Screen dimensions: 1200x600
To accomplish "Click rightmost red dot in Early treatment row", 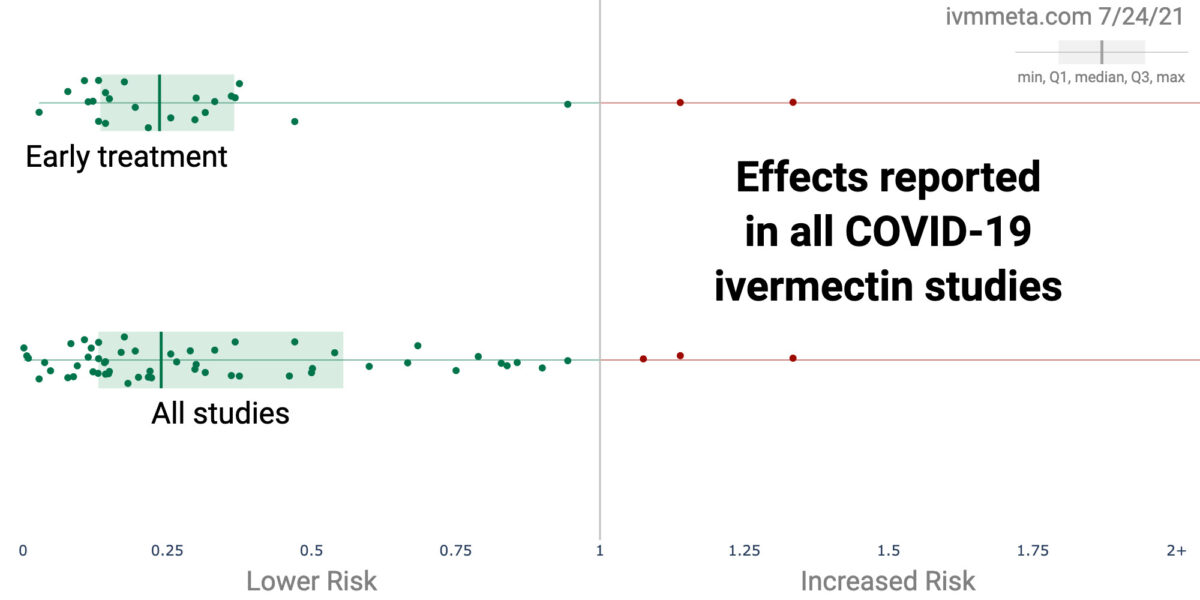I will [793, 102].
